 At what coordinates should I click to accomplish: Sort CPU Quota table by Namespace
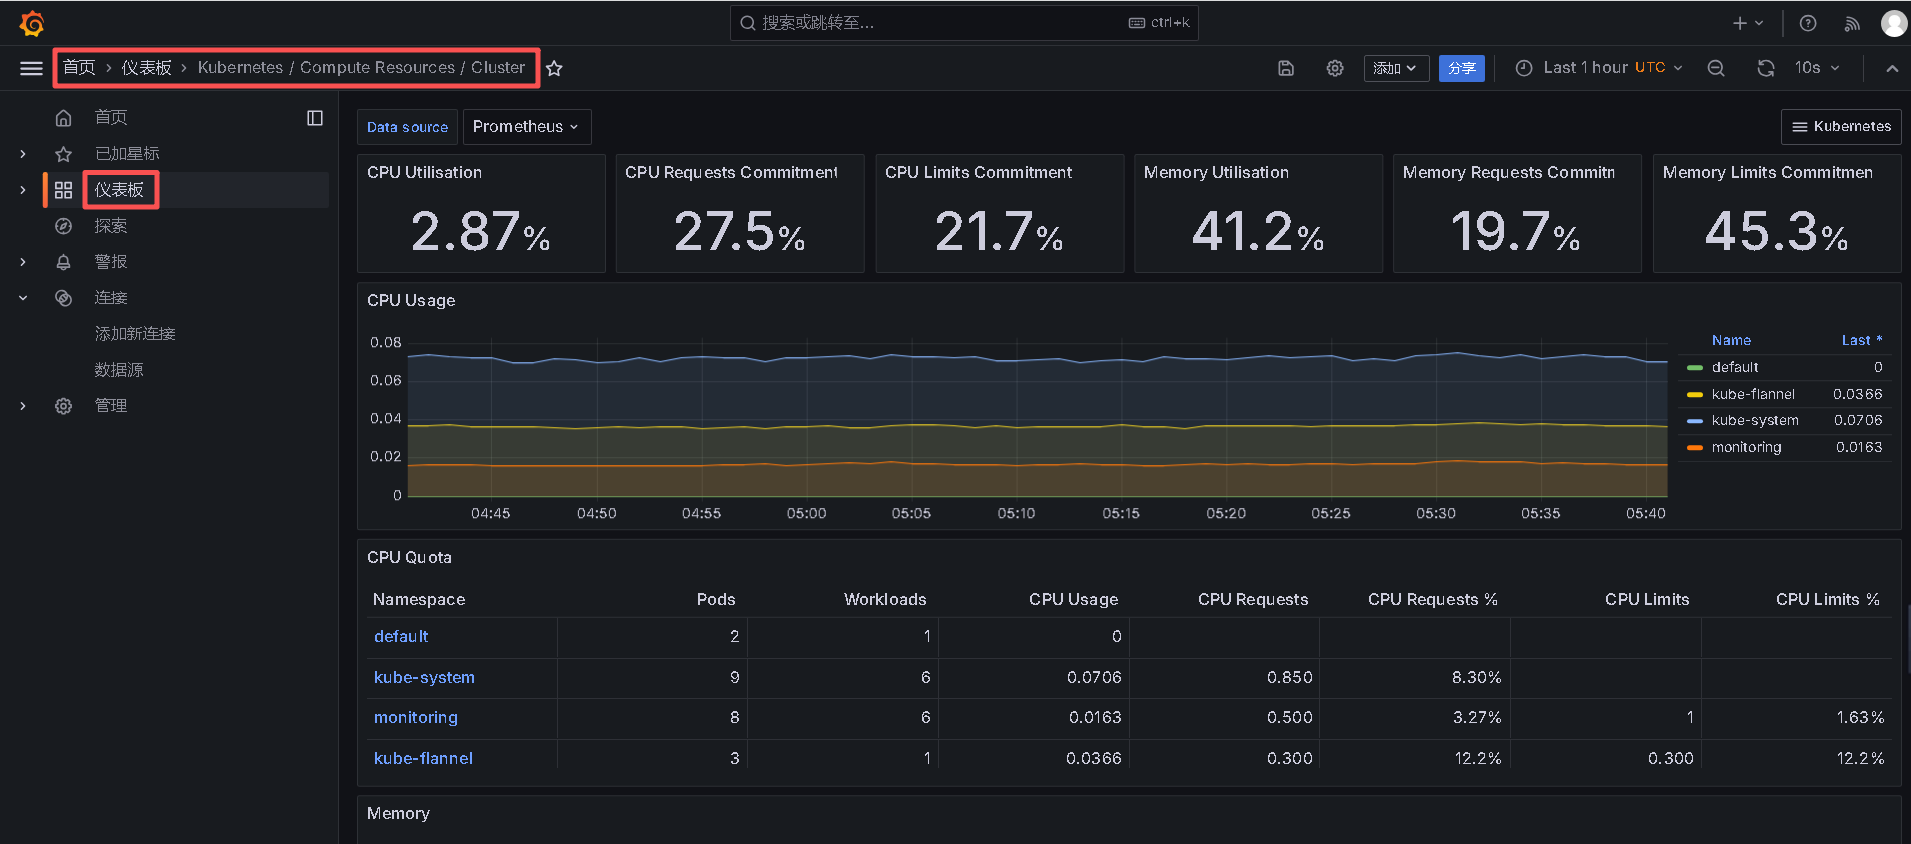(419, 600)
